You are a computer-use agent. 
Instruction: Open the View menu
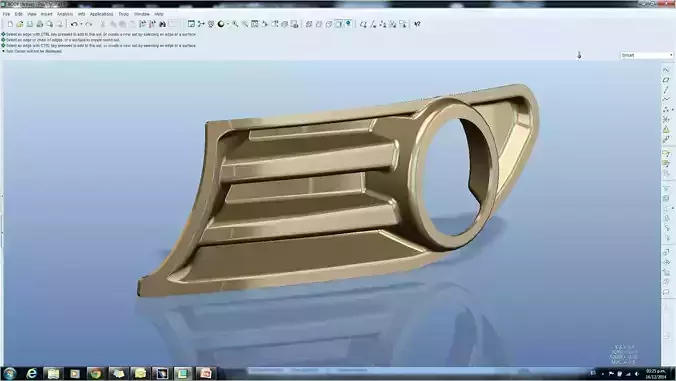tap(32, 14)
